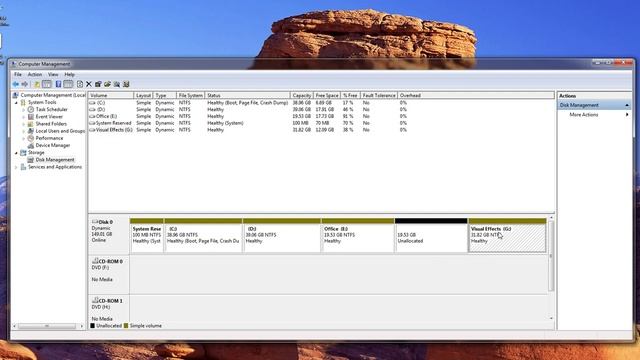Click the Back arrow in the toolbar
The height and width of the screenshot is (360, 640).
pos(16,84)
